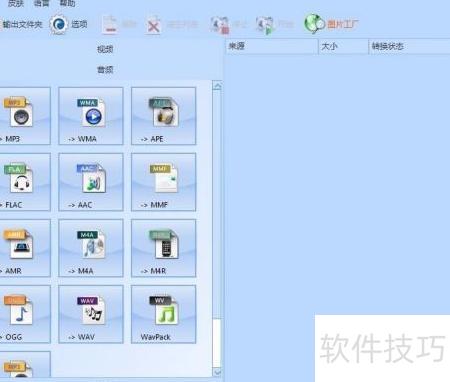450x382 pixels.
Task: Select the M4A conversion icon
Action: [91, 248]
